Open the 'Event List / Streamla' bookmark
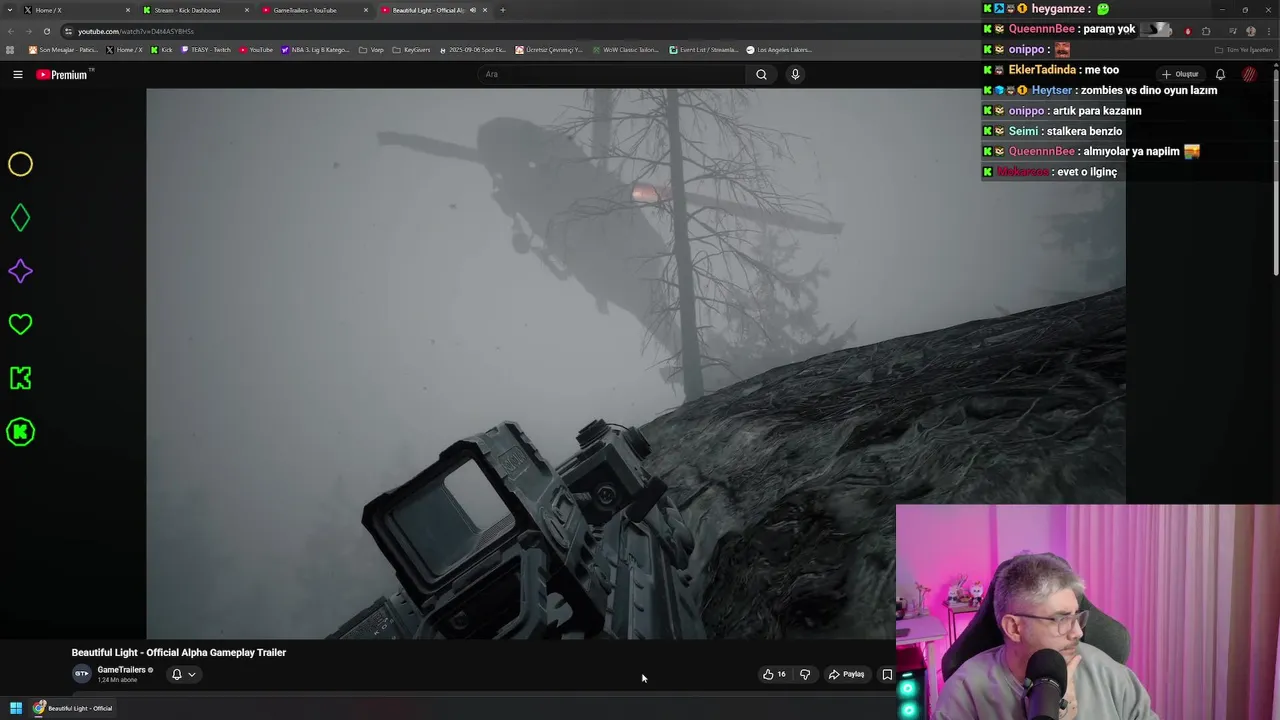Viewport: 1280px width, 720px height. [703, 49]
